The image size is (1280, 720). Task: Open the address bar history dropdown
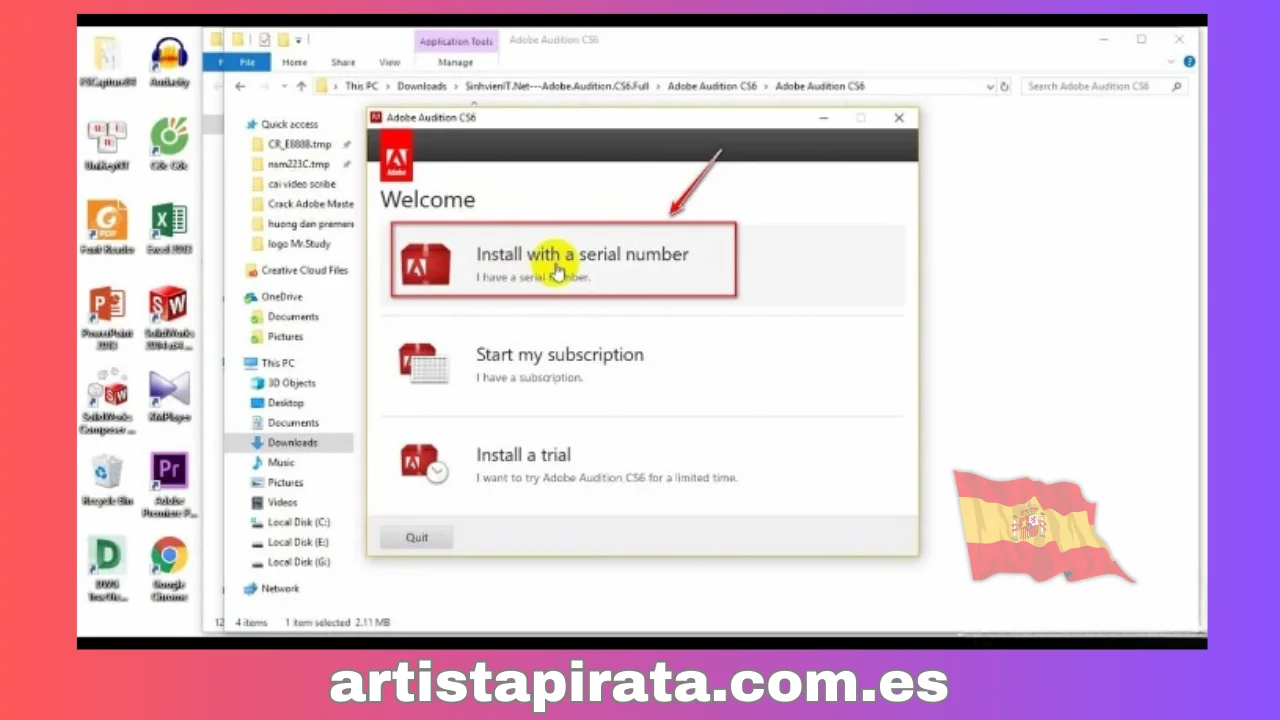click(x=990, y=87)
